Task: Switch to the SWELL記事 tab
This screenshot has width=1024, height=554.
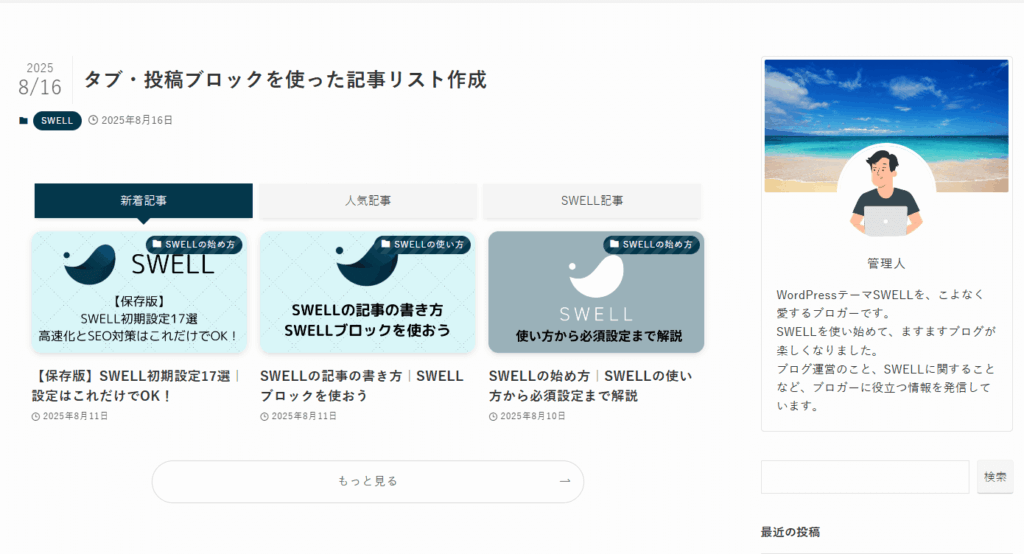Action: 592,201
